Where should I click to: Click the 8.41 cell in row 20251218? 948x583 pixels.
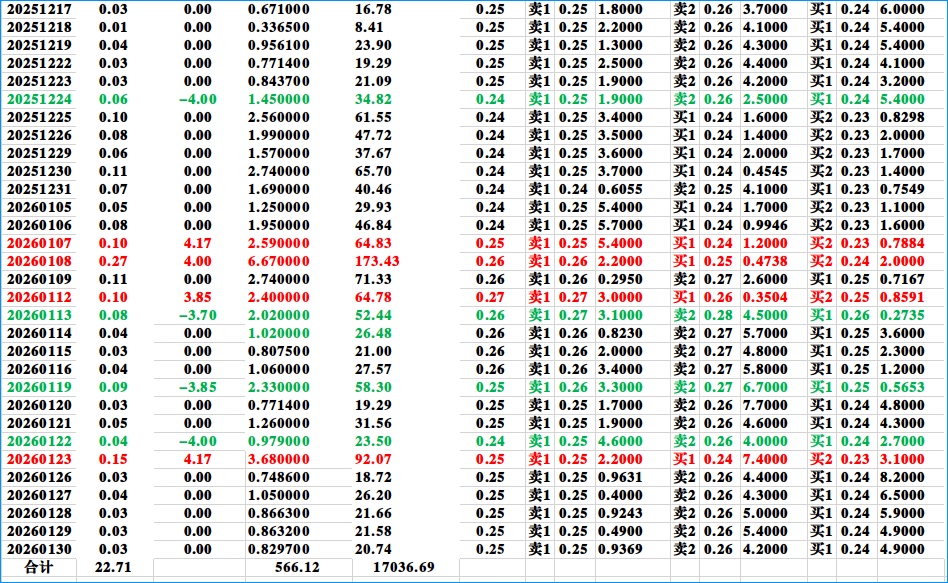[369, 27]
